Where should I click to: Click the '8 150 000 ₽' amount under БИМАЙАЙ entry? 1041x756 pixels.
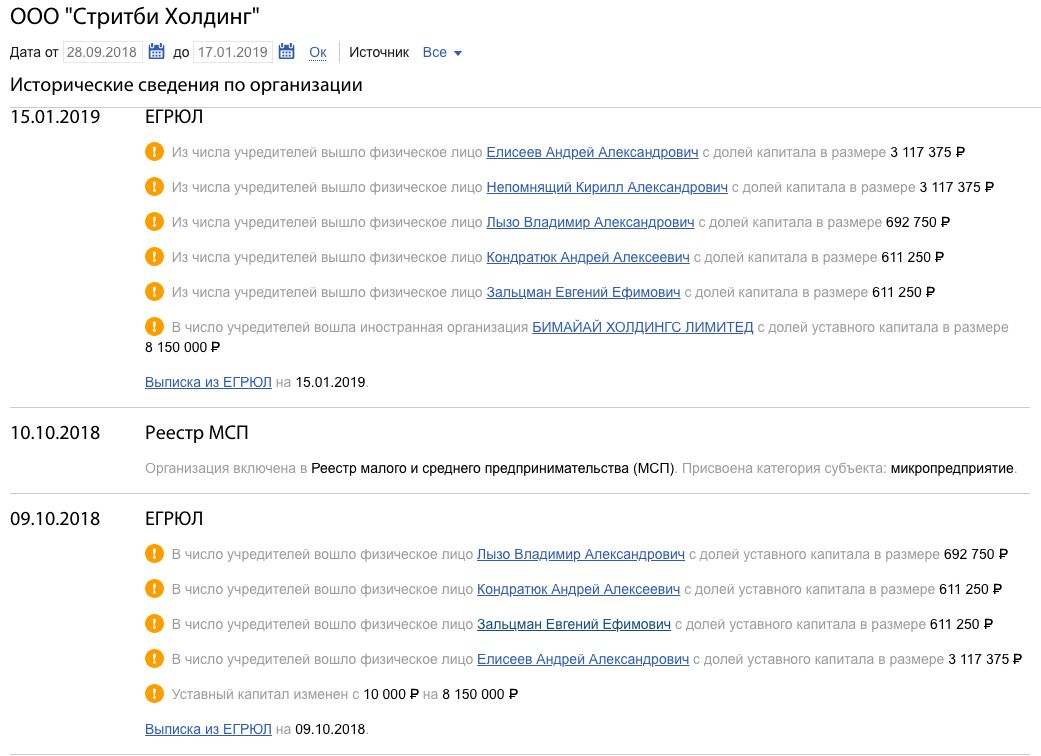click(x=183, y=347)
